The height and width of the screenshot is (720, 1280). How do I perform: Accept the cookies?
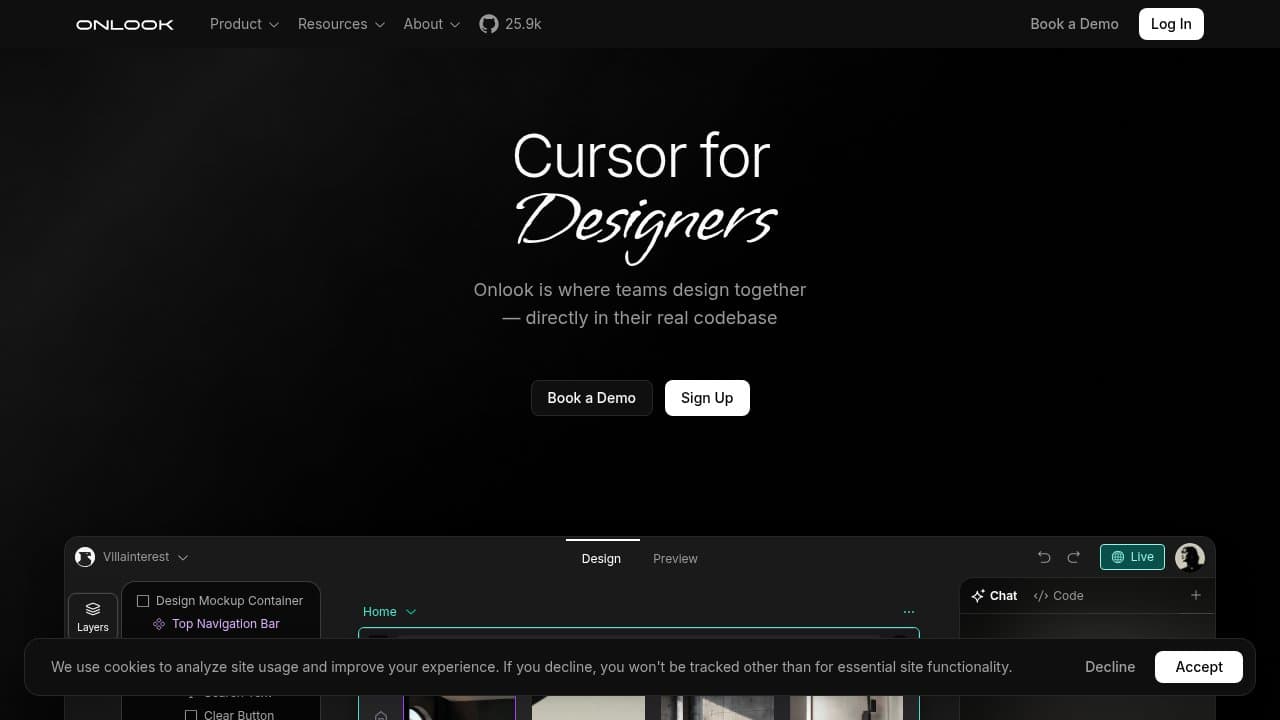point(1199,667)
